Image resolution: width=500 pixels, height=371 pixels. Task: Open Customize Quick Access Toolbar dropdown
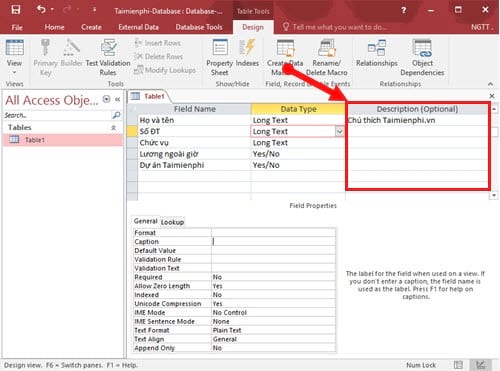[95, 10]
